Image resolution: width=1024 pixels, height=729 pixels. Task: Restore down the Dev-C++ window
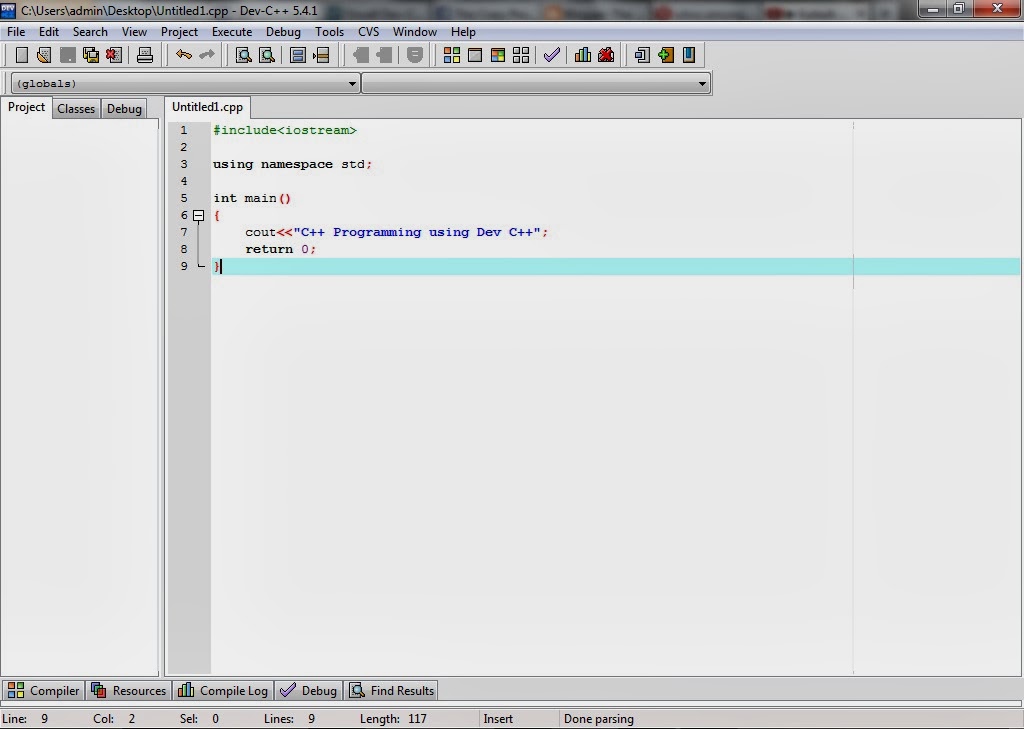coord(959,8)
